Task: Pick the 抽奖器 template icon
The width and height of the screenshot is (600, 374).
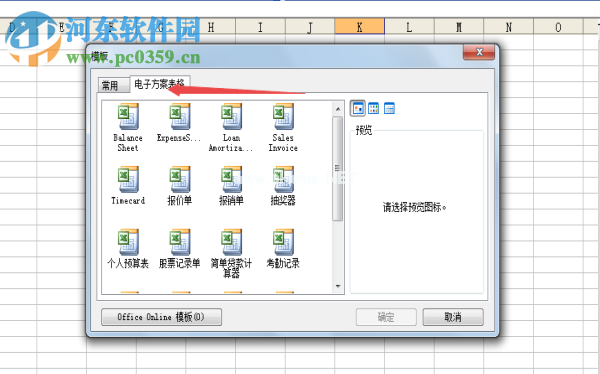Action: pyautogui.click(x=283, y=179)
